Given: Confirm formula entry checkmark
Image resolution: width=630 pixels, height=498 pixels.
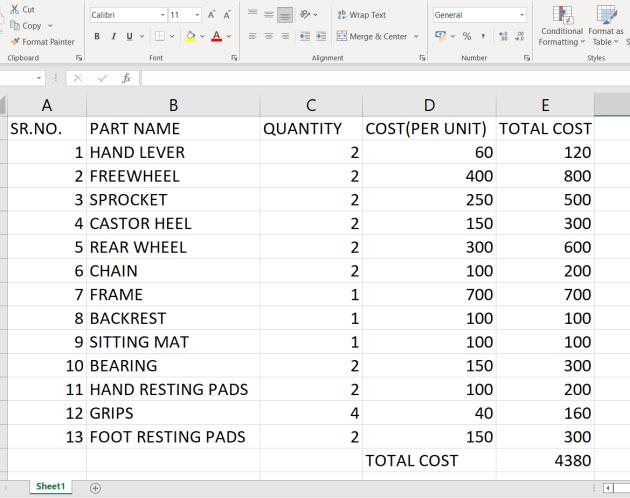Looking at the screenshot, I should tap(102, 78).
